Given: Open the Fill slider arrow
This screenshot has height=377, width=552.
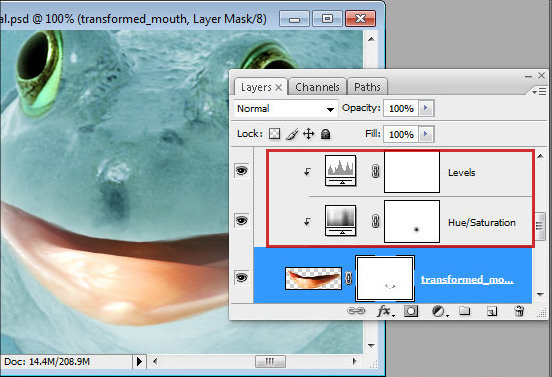Looking at the screenshot, I should (426, 134).
